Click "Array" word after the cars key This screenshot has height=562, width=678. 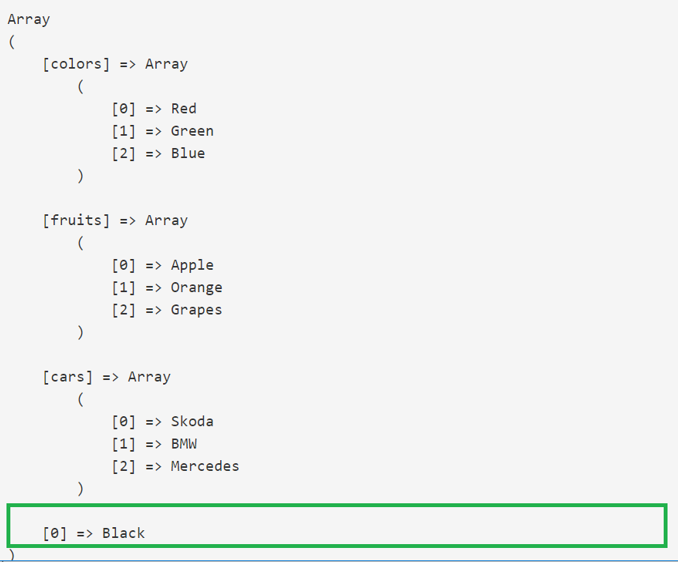[149, 377]
